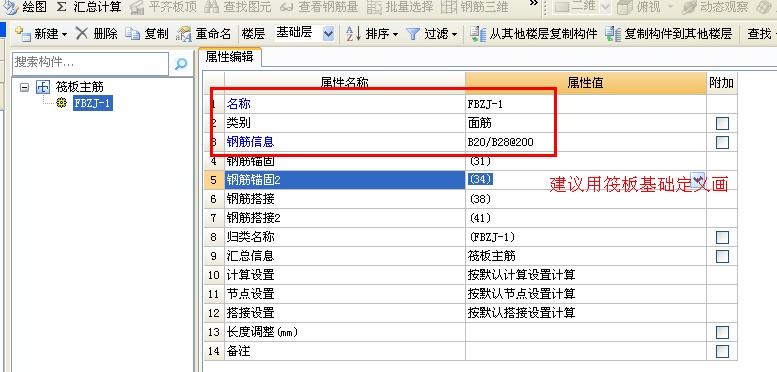The image size is (777, 372).
Task: Click the 按默认节点设置计算 cell
Action: click(586, 294)
